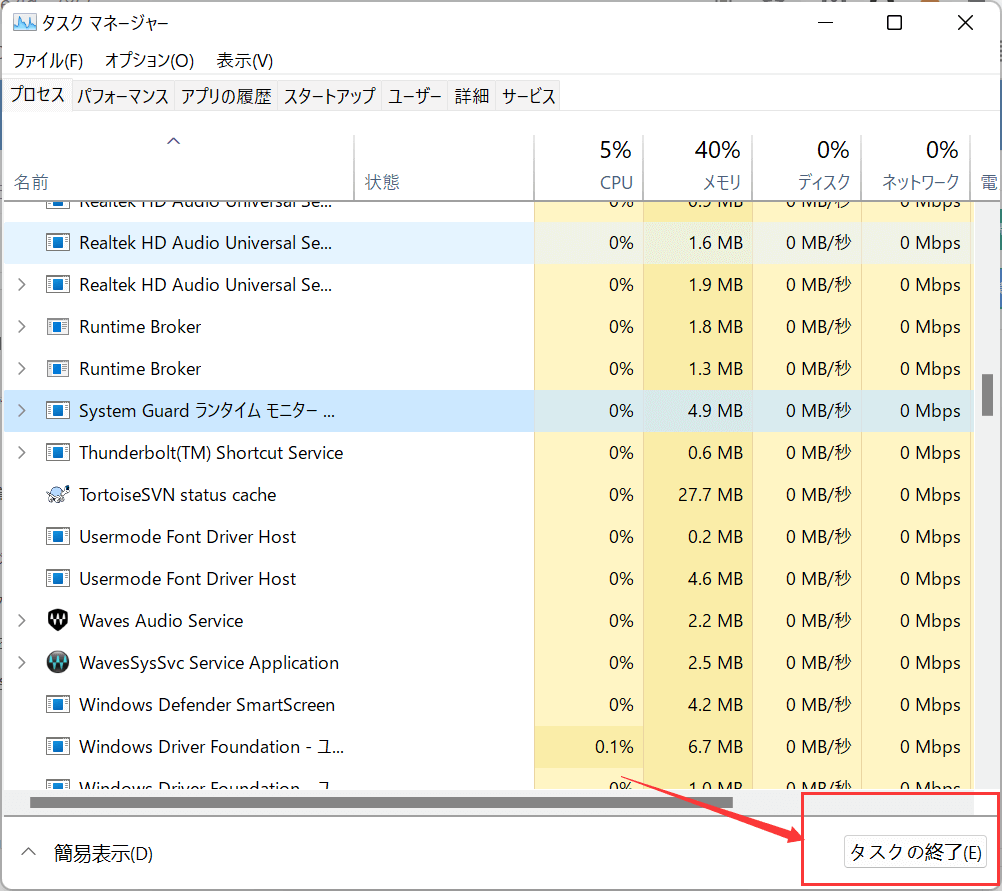Viewport: 1002px width, 891px height.
Task: Click the タスクの終了 button
Action: [x=914, y=851]
